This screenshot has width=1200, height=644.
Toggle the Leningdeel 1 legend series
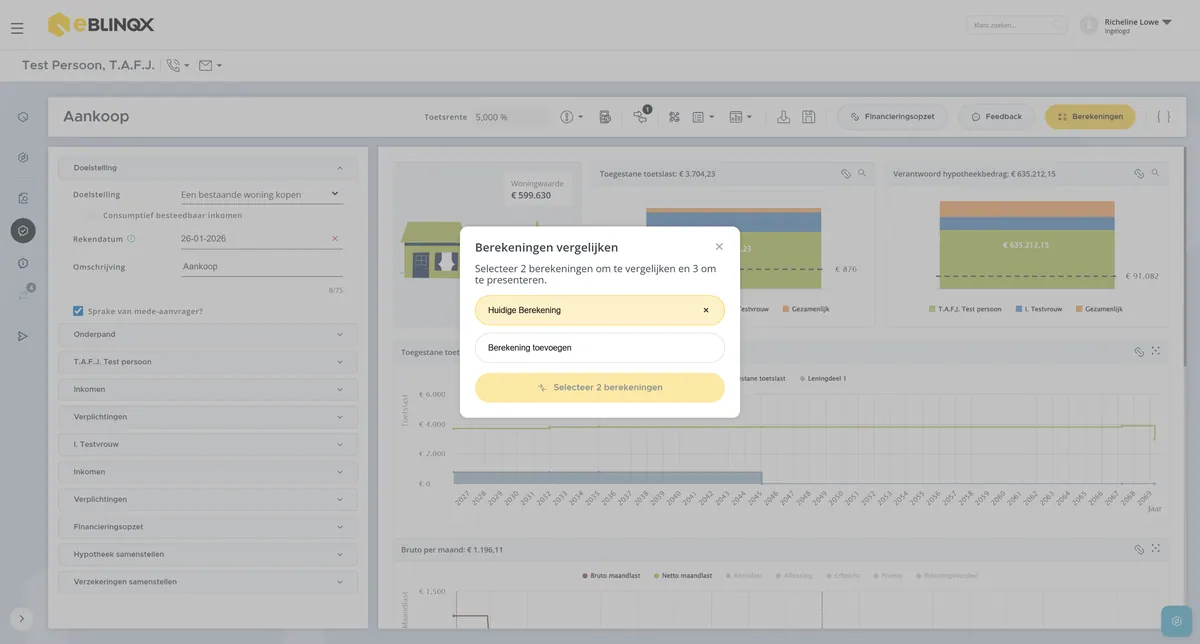click(x=823, y=378)
